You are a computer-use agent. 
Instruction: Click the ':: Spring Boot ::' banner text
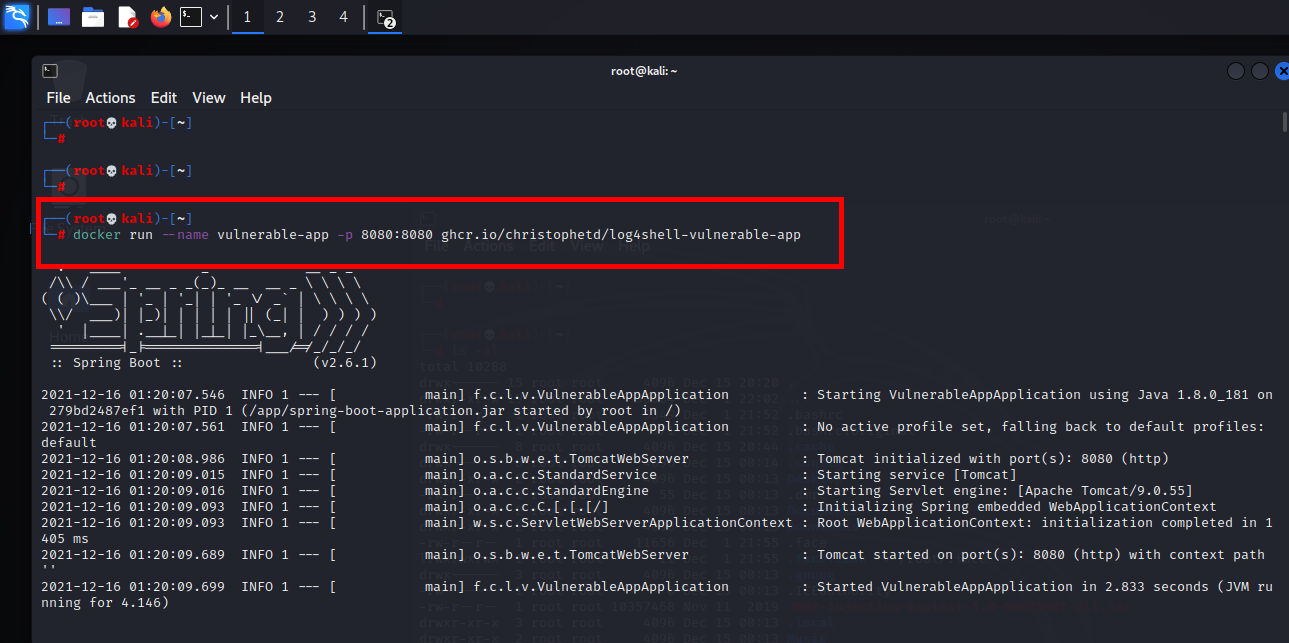pyautogui.click(x=116, y=363)
